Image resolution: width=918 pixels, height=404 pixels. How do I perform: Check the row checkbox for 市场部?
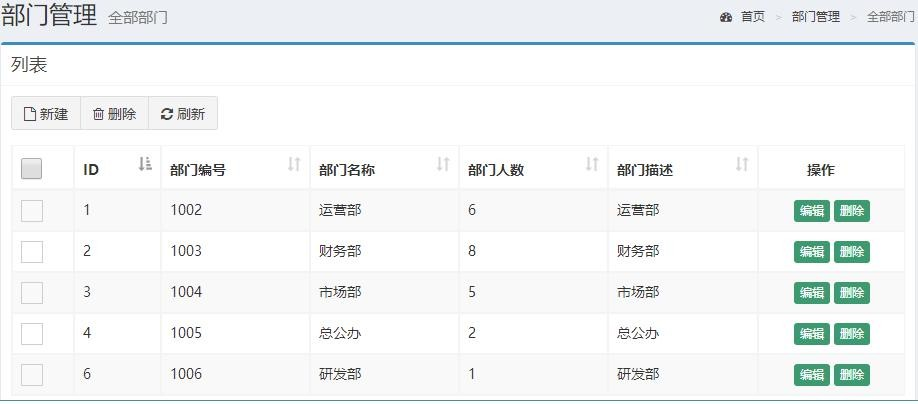tap(32, 293)
